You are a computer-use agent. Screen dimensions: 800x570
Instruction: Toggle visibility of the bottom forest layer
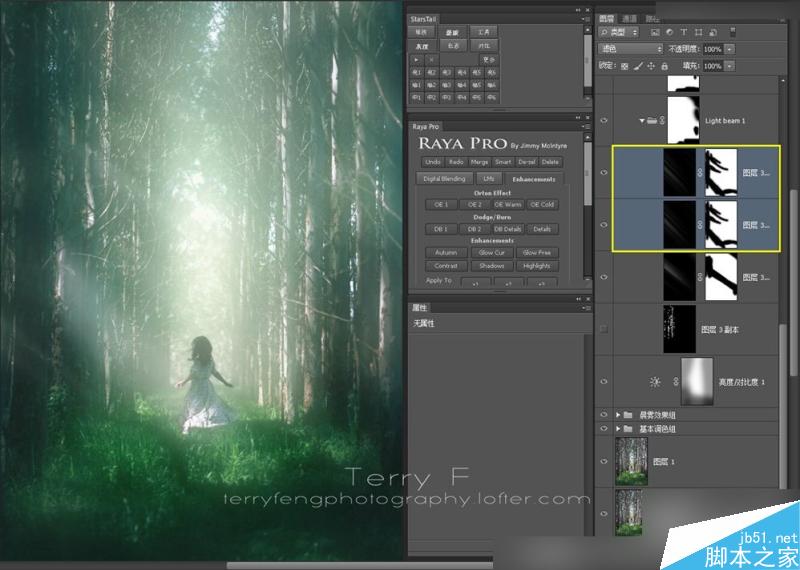(x=604, y=513)
